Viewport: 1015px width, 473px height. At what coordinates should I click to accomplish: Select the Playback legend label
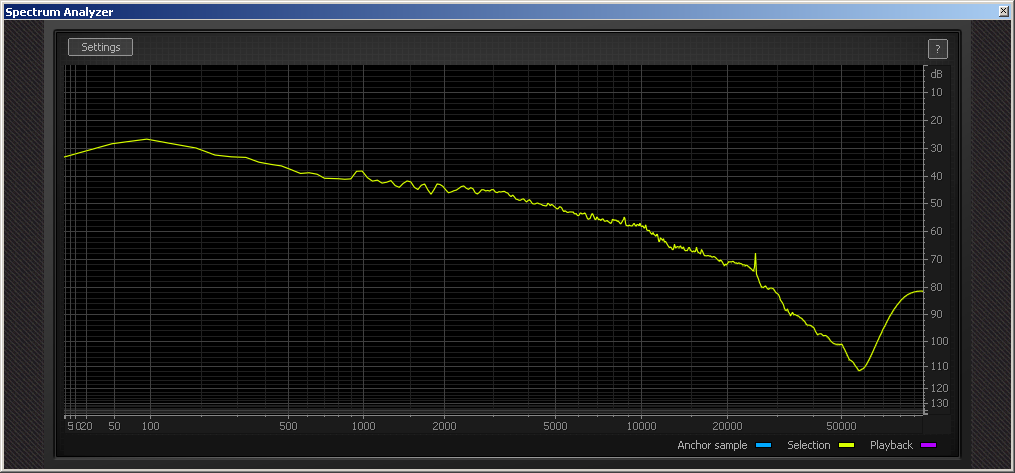pyautogui.click(x=890, y=445)
